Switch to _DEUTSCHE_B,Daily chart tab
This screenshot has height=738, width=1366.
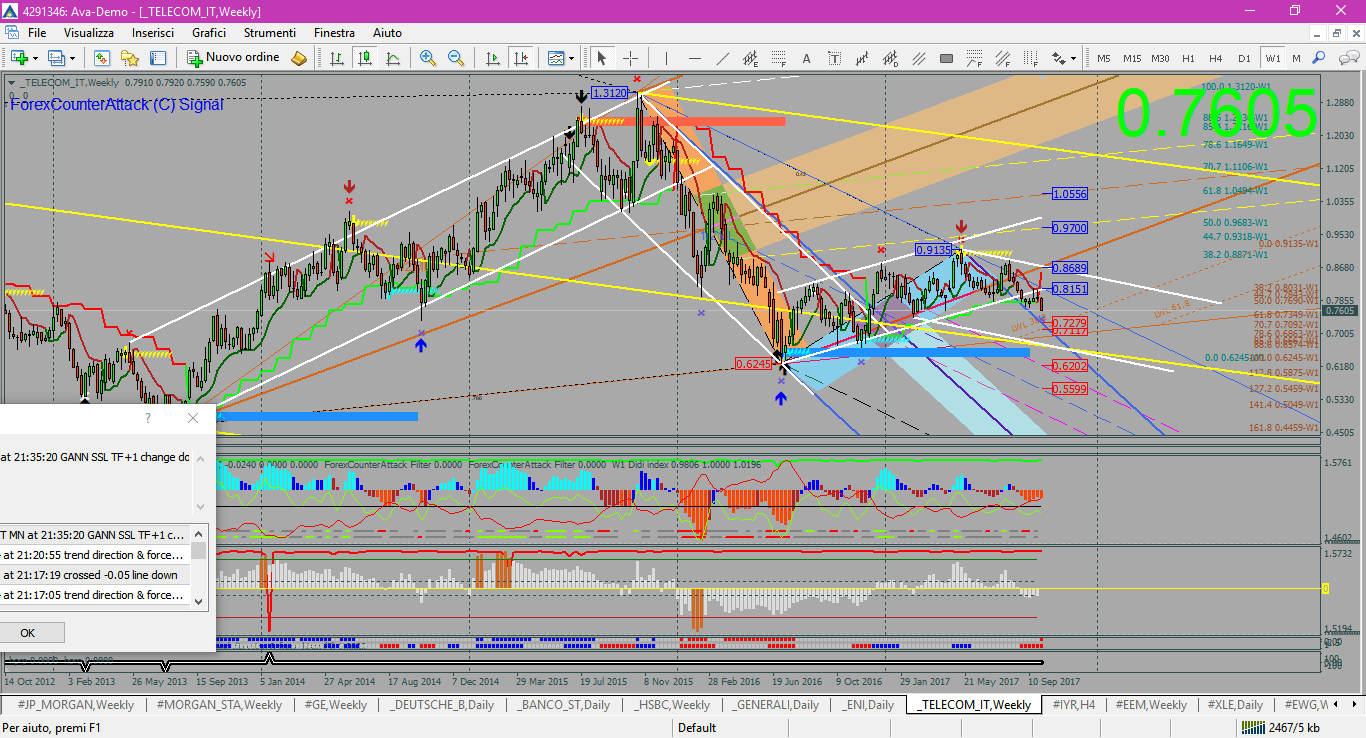tap(443, 705)
